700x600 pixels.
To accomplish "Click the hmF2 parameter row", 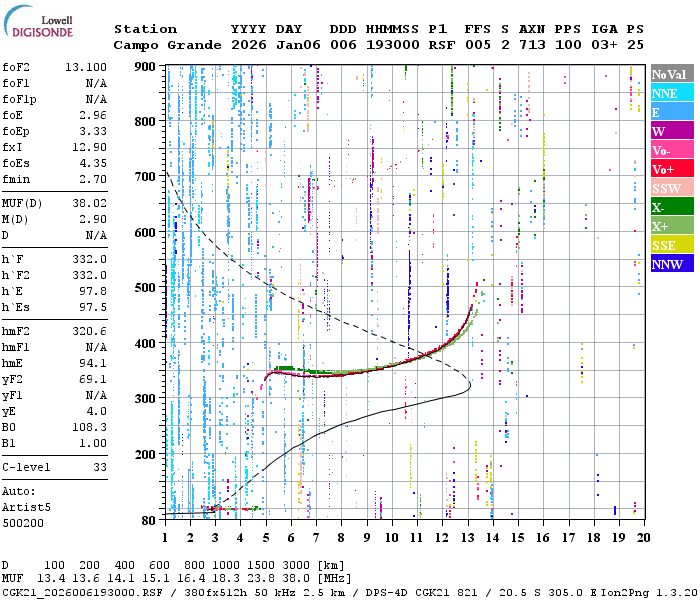I will 55,331.
